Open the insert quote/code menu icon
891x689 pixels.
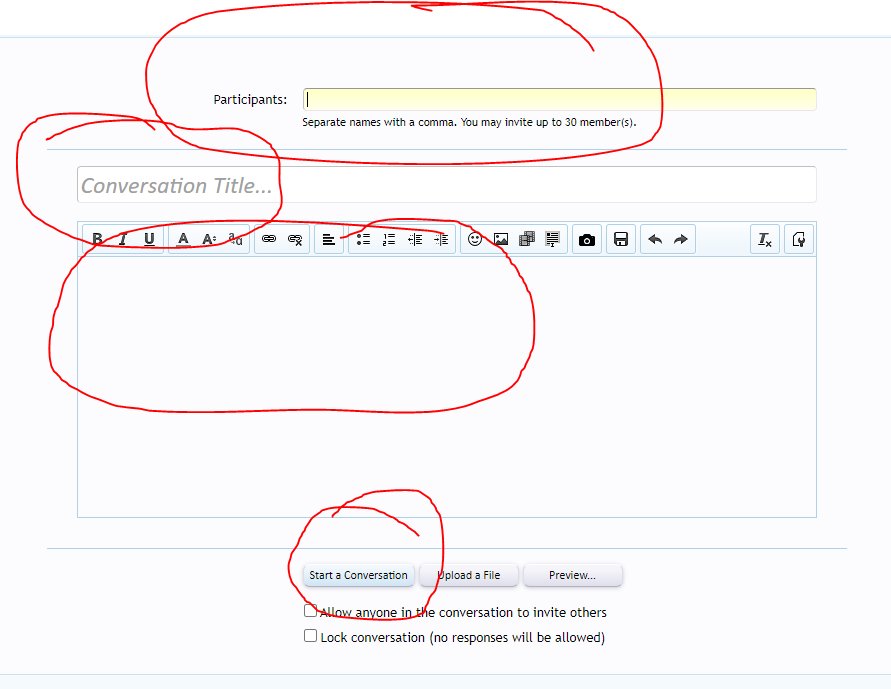552,239
